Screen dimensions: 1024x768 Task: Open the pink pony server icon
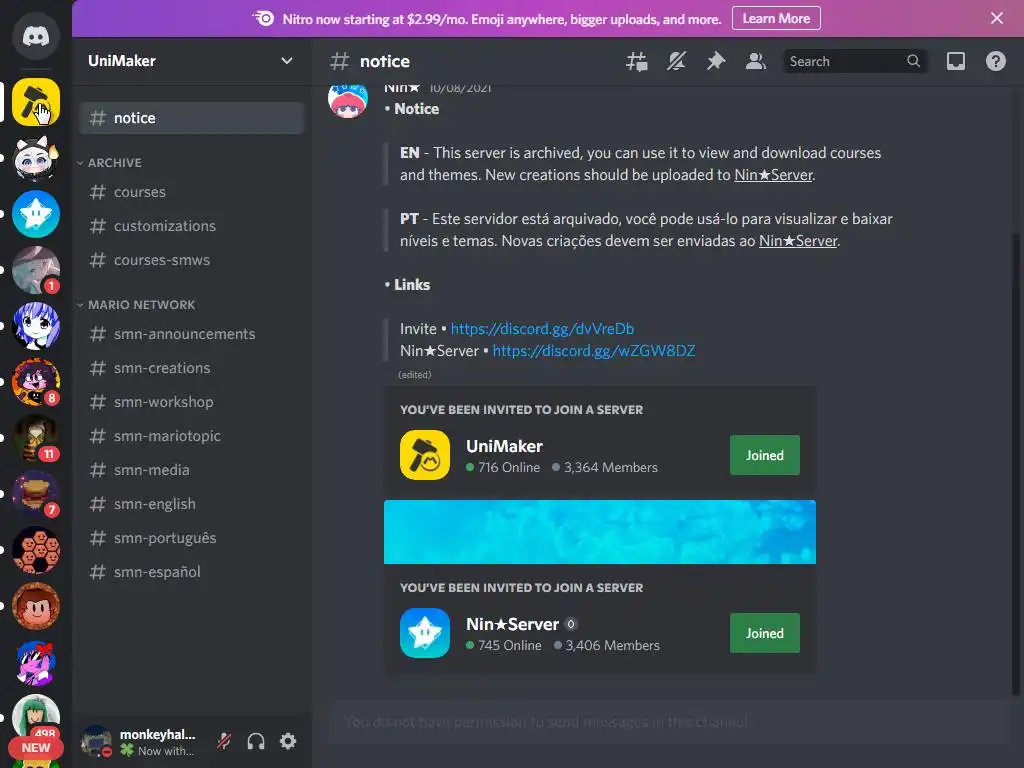click(36, 663)
